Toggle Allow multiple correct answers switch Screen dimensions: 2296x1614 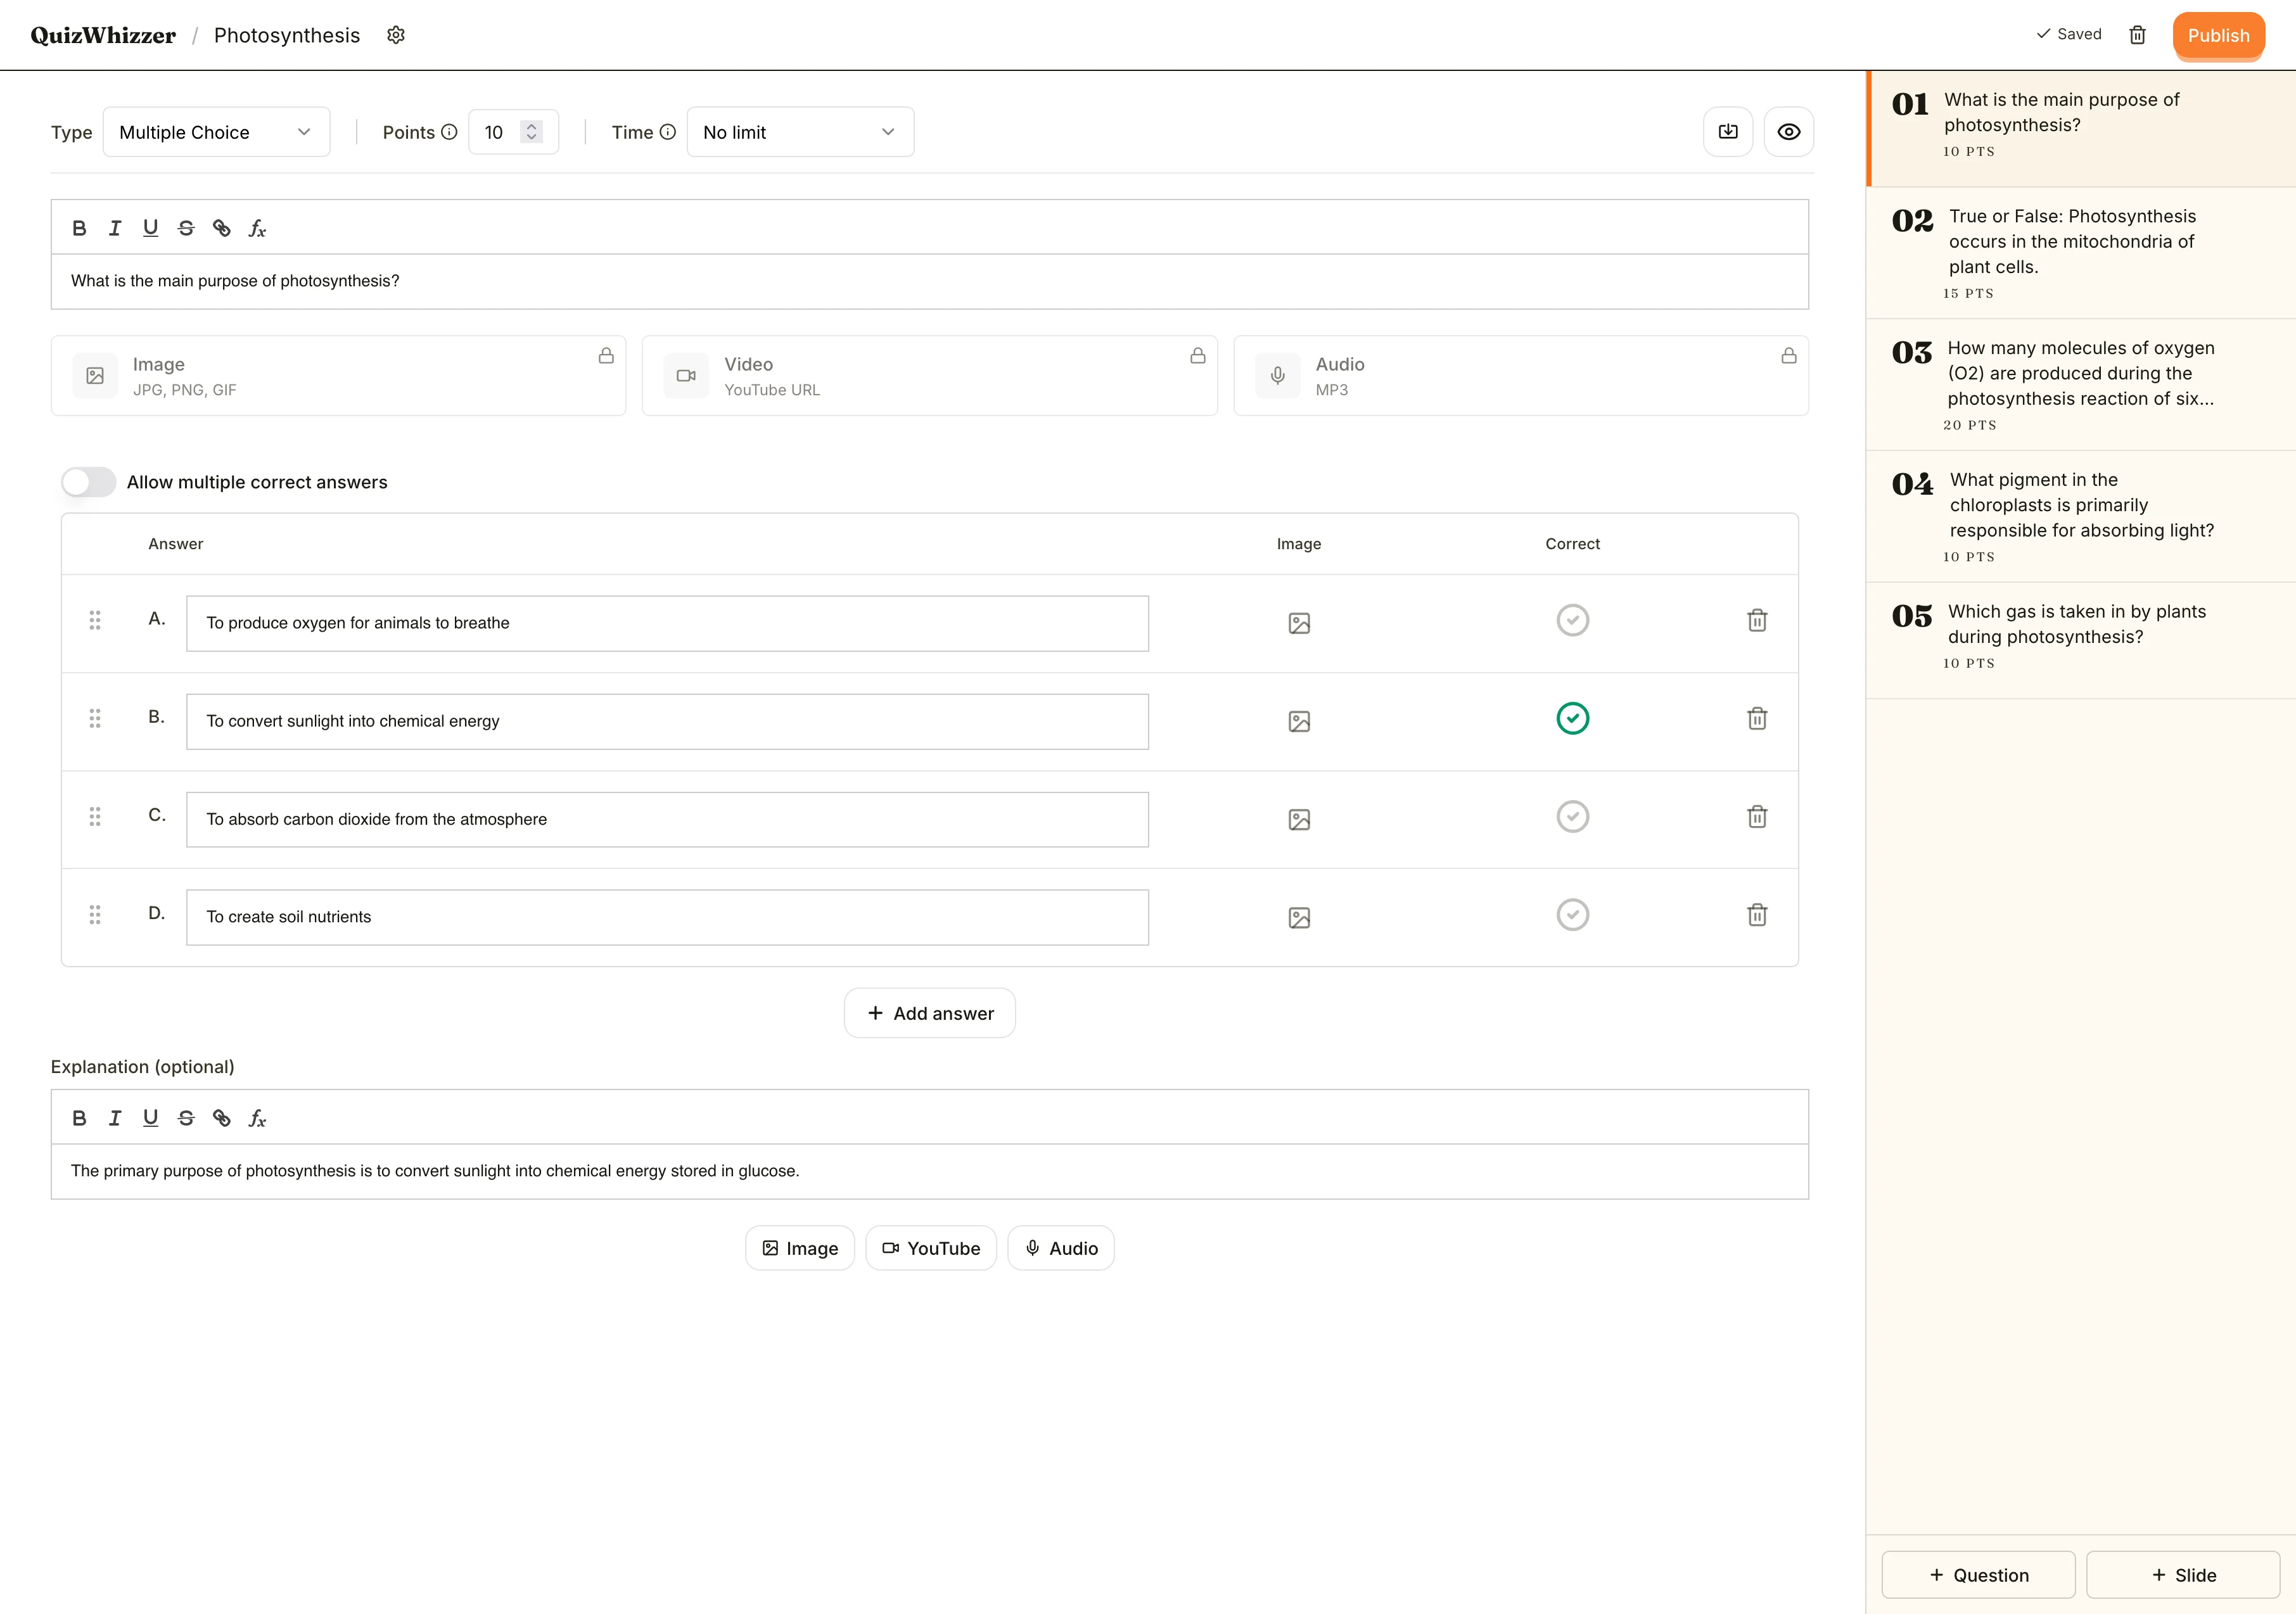[89, 482]
